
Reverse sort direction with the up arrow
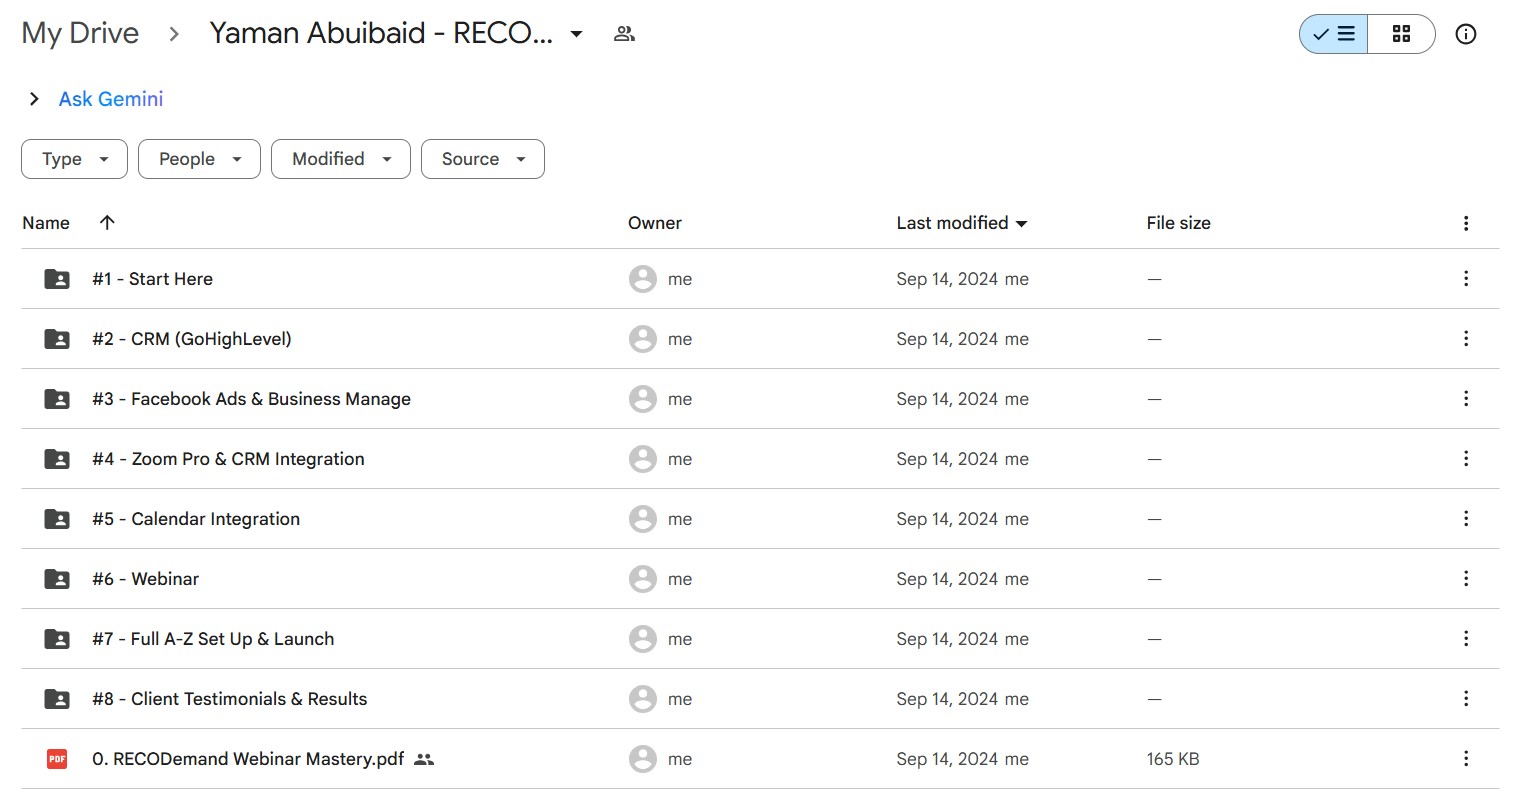tap(107, 223)
